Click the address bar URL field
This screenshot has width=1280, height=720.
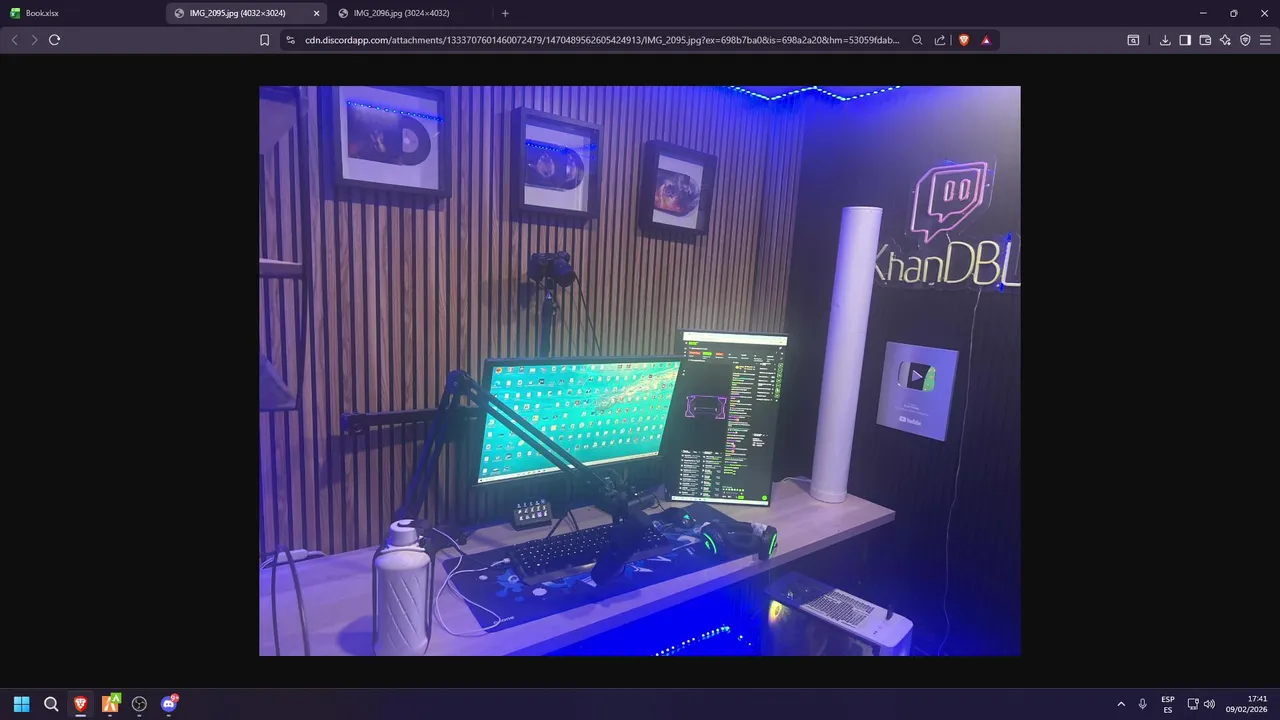602,40
